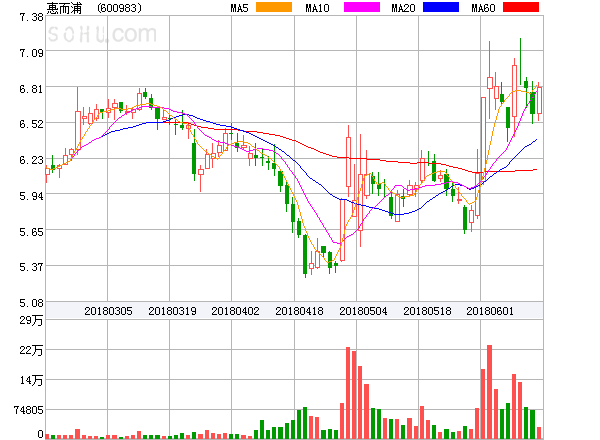Screen dimensions: 600x440
Task: Click the 6.52 price axis label
Action: [x=31, y=124]
